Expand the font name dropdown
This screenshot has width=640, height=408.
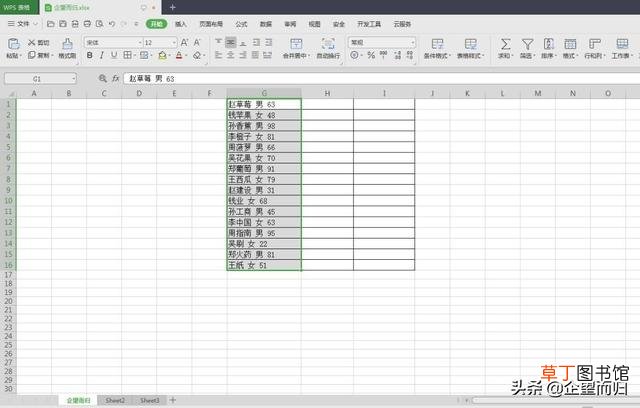coord(140,42)
